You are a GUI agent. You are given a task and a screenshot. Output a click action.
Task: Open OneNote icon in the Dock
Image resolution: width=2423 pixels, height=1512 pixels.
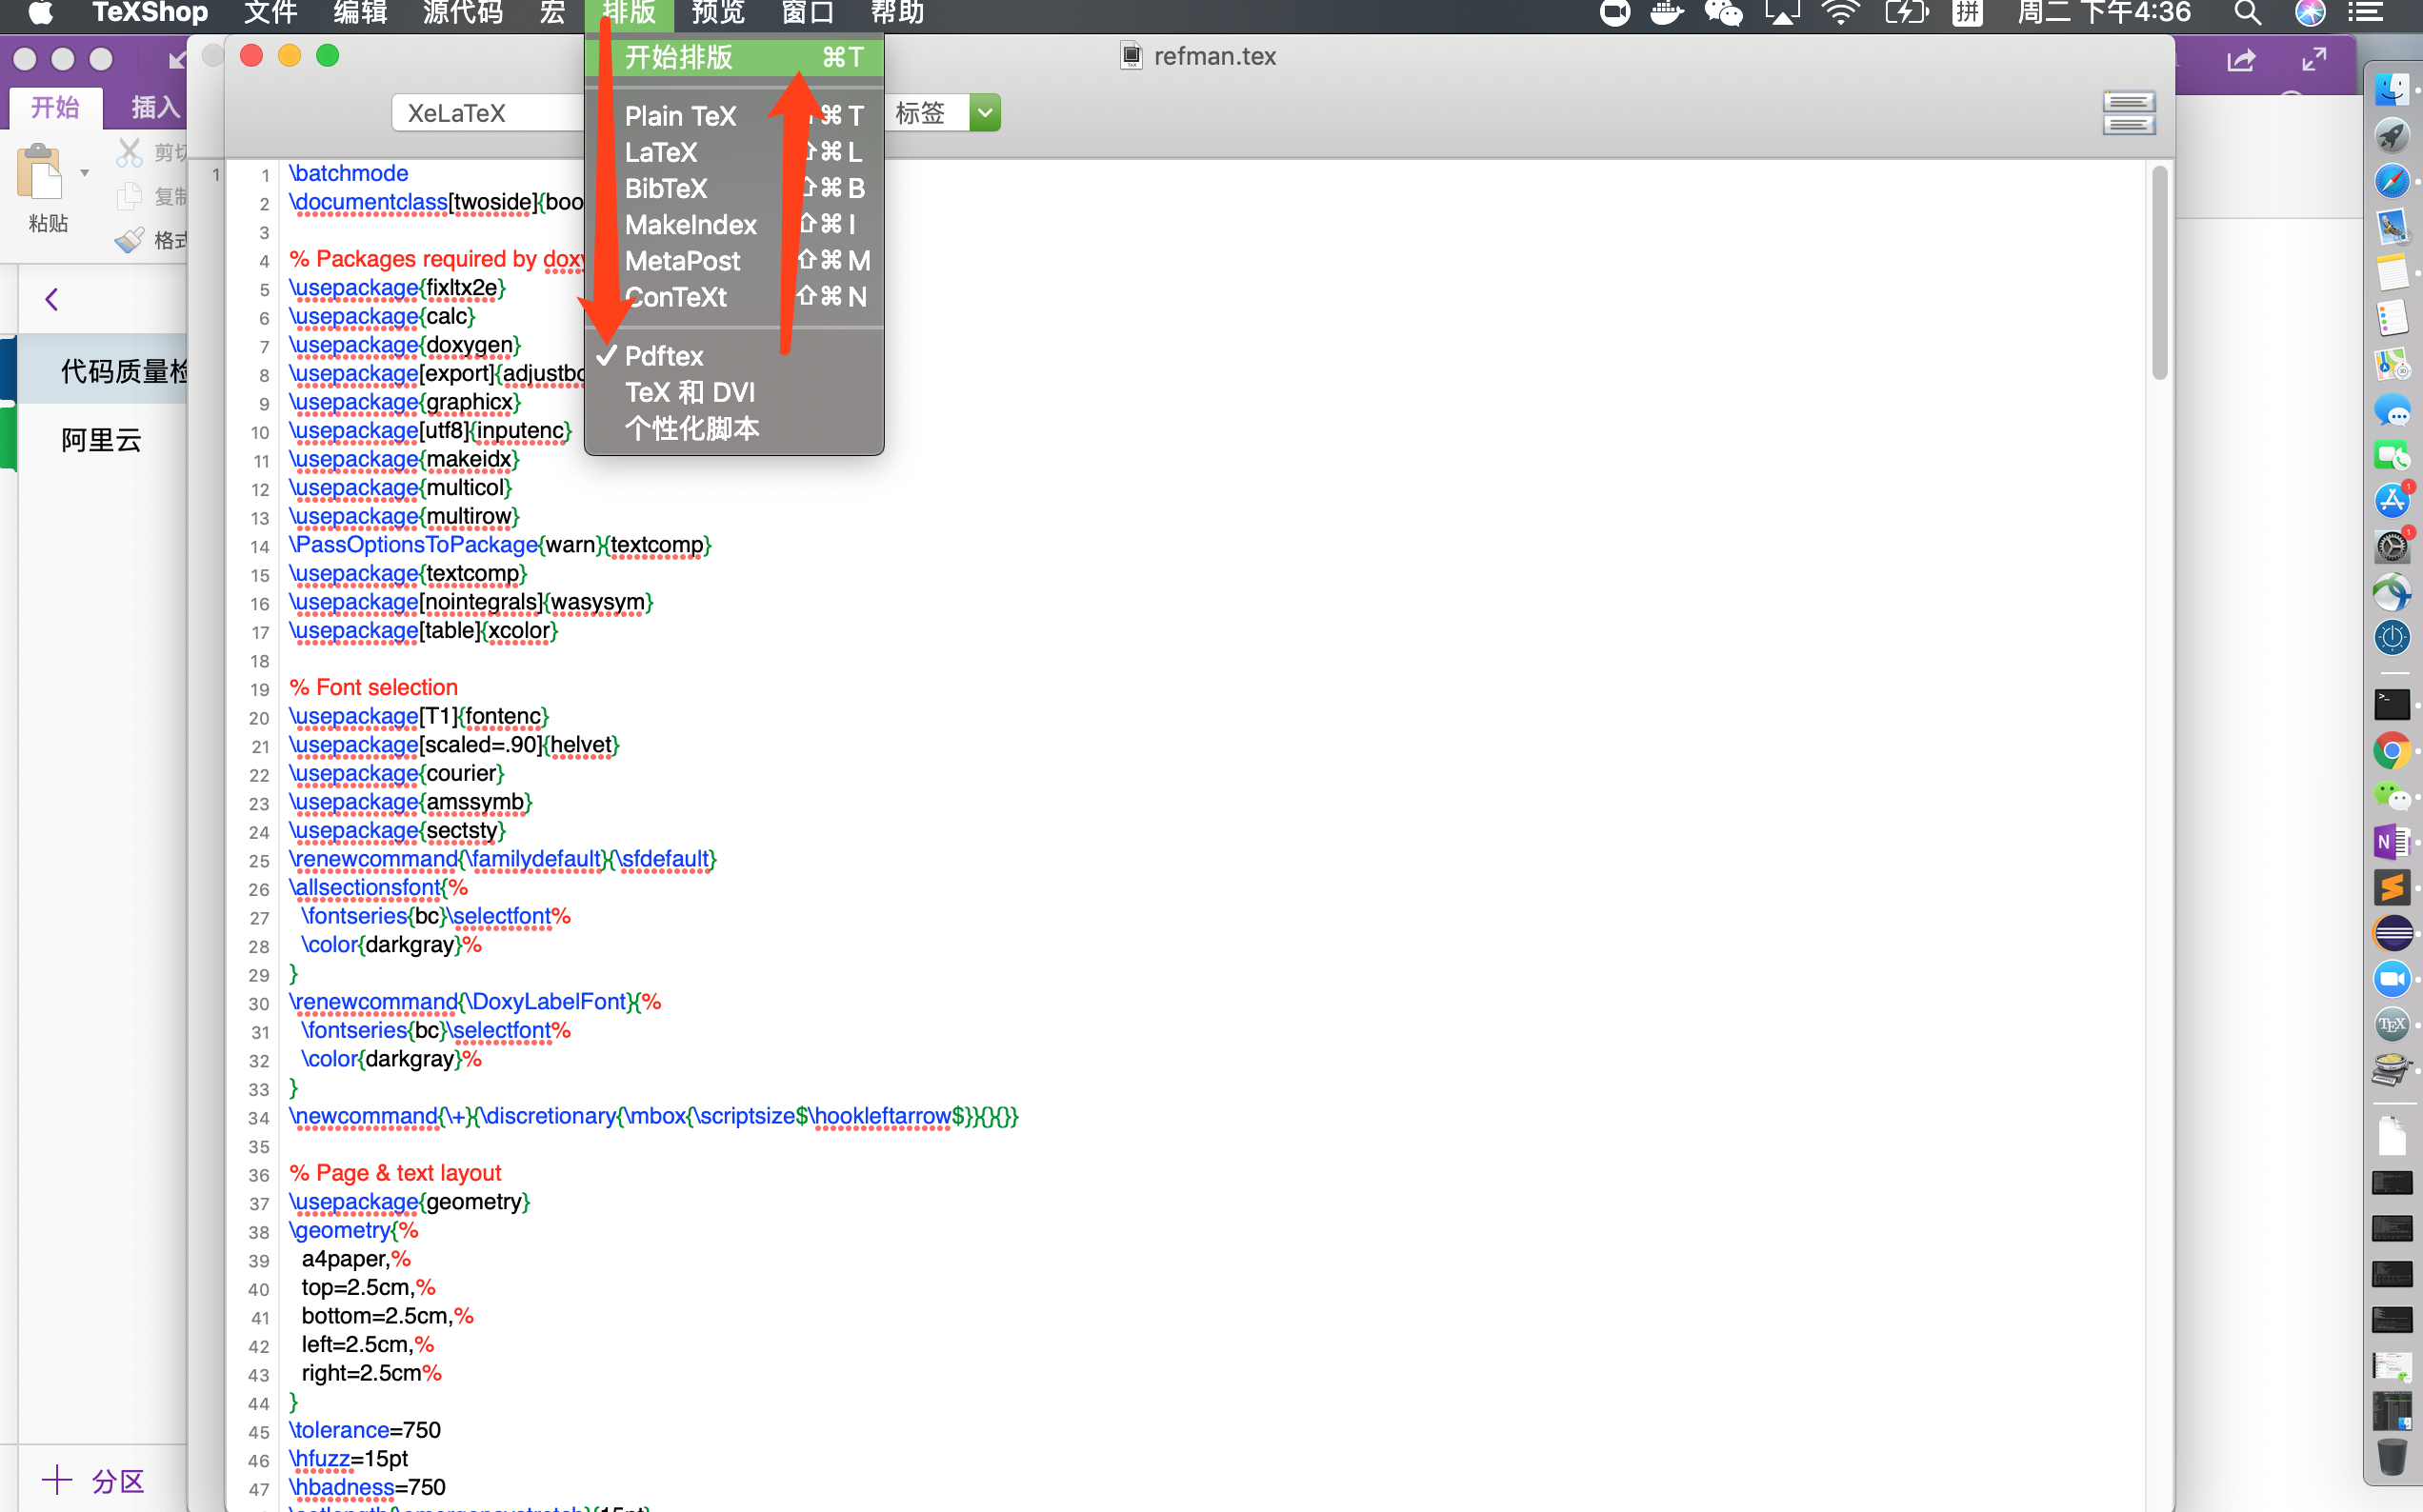click(x=2391, y=842)
